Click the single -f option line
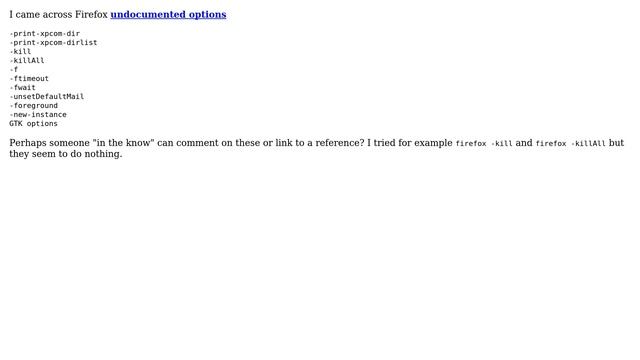 pos(13,69)
